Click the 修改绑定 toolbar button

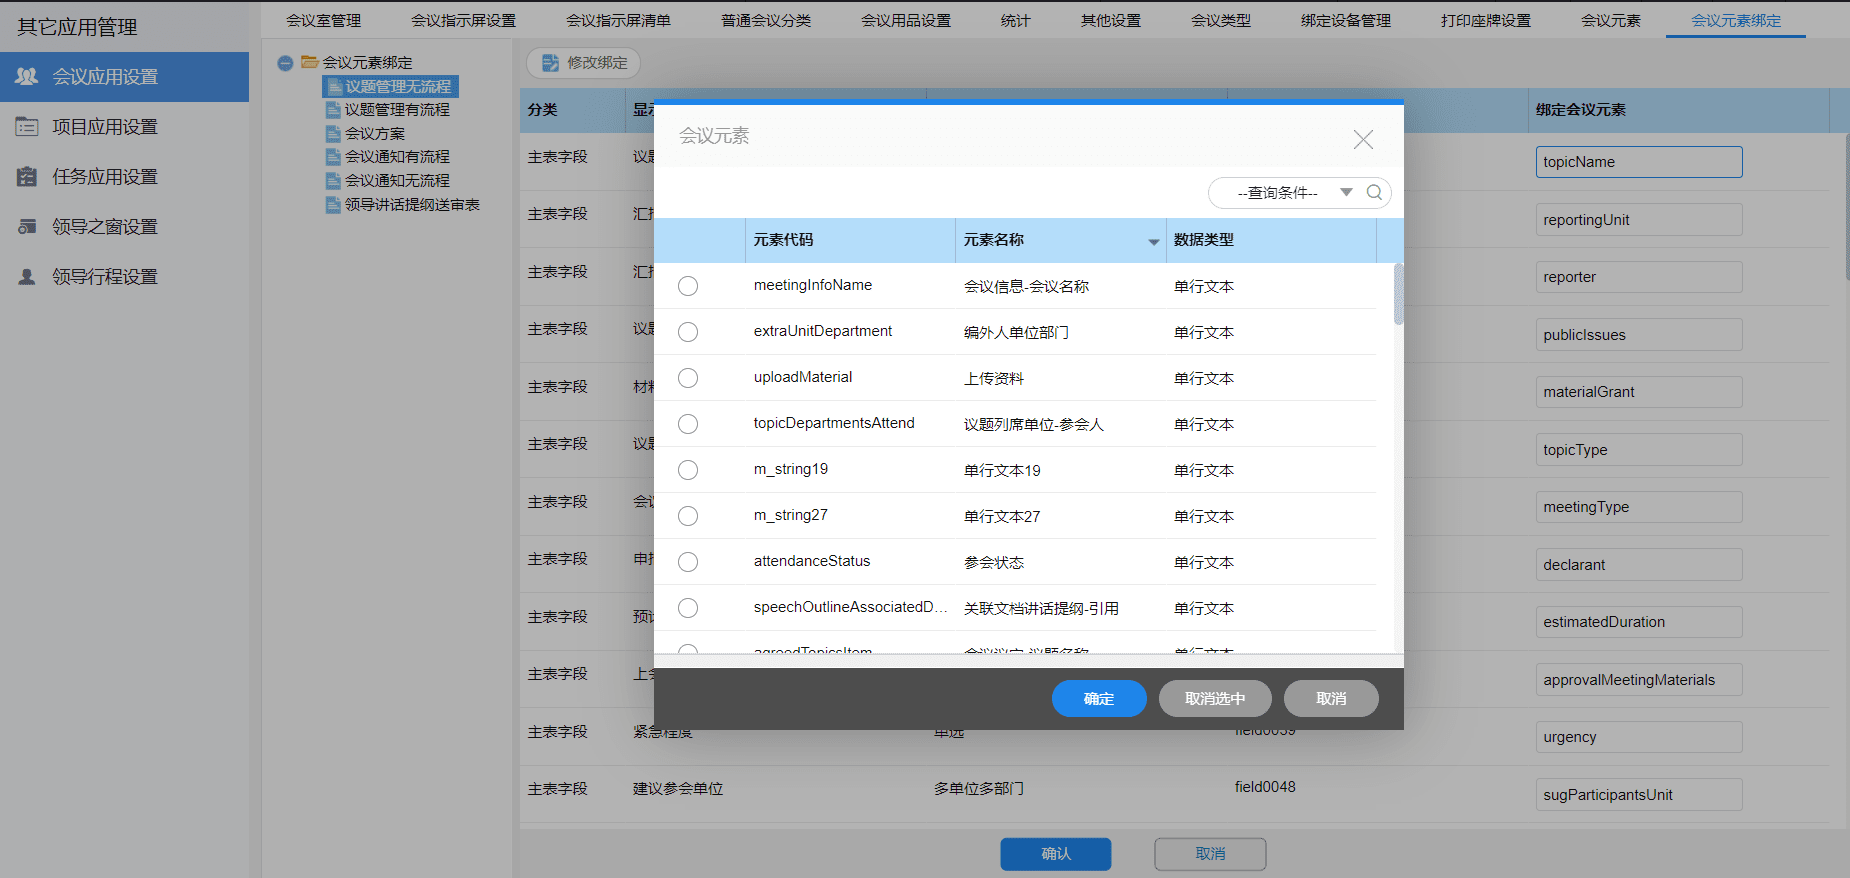click(x=584, y=63)
